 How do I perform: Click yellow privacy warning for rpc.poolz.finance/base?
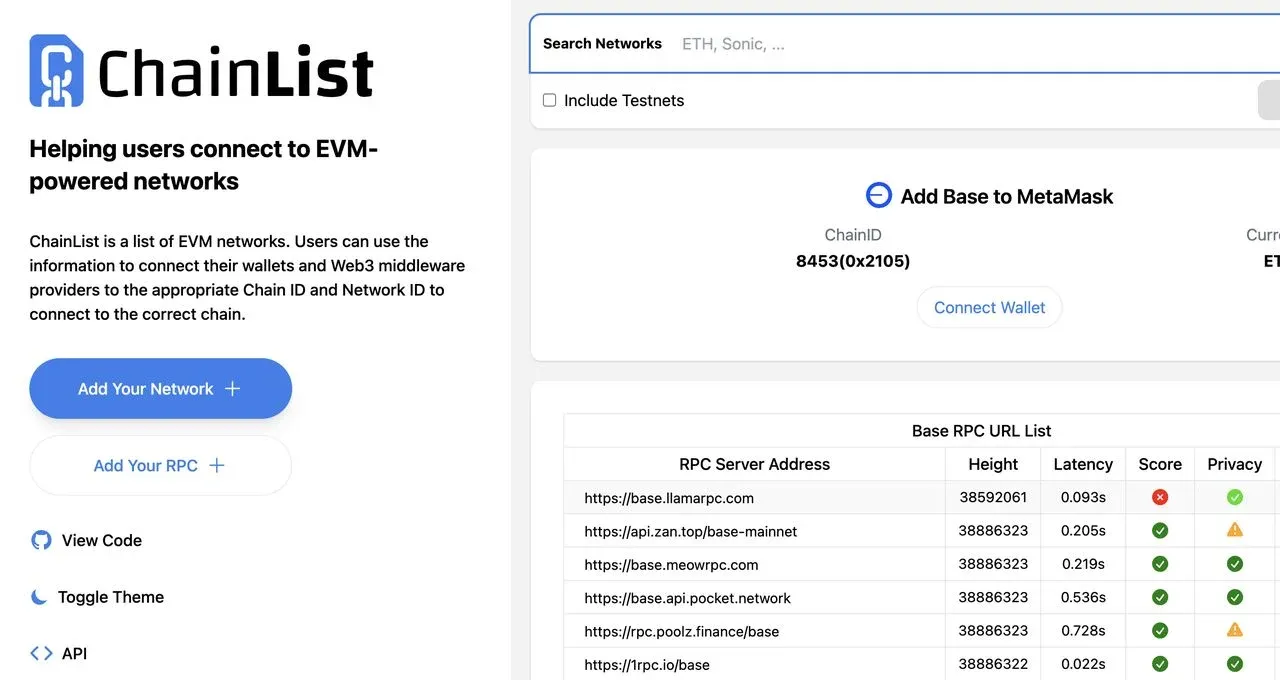1234,630
